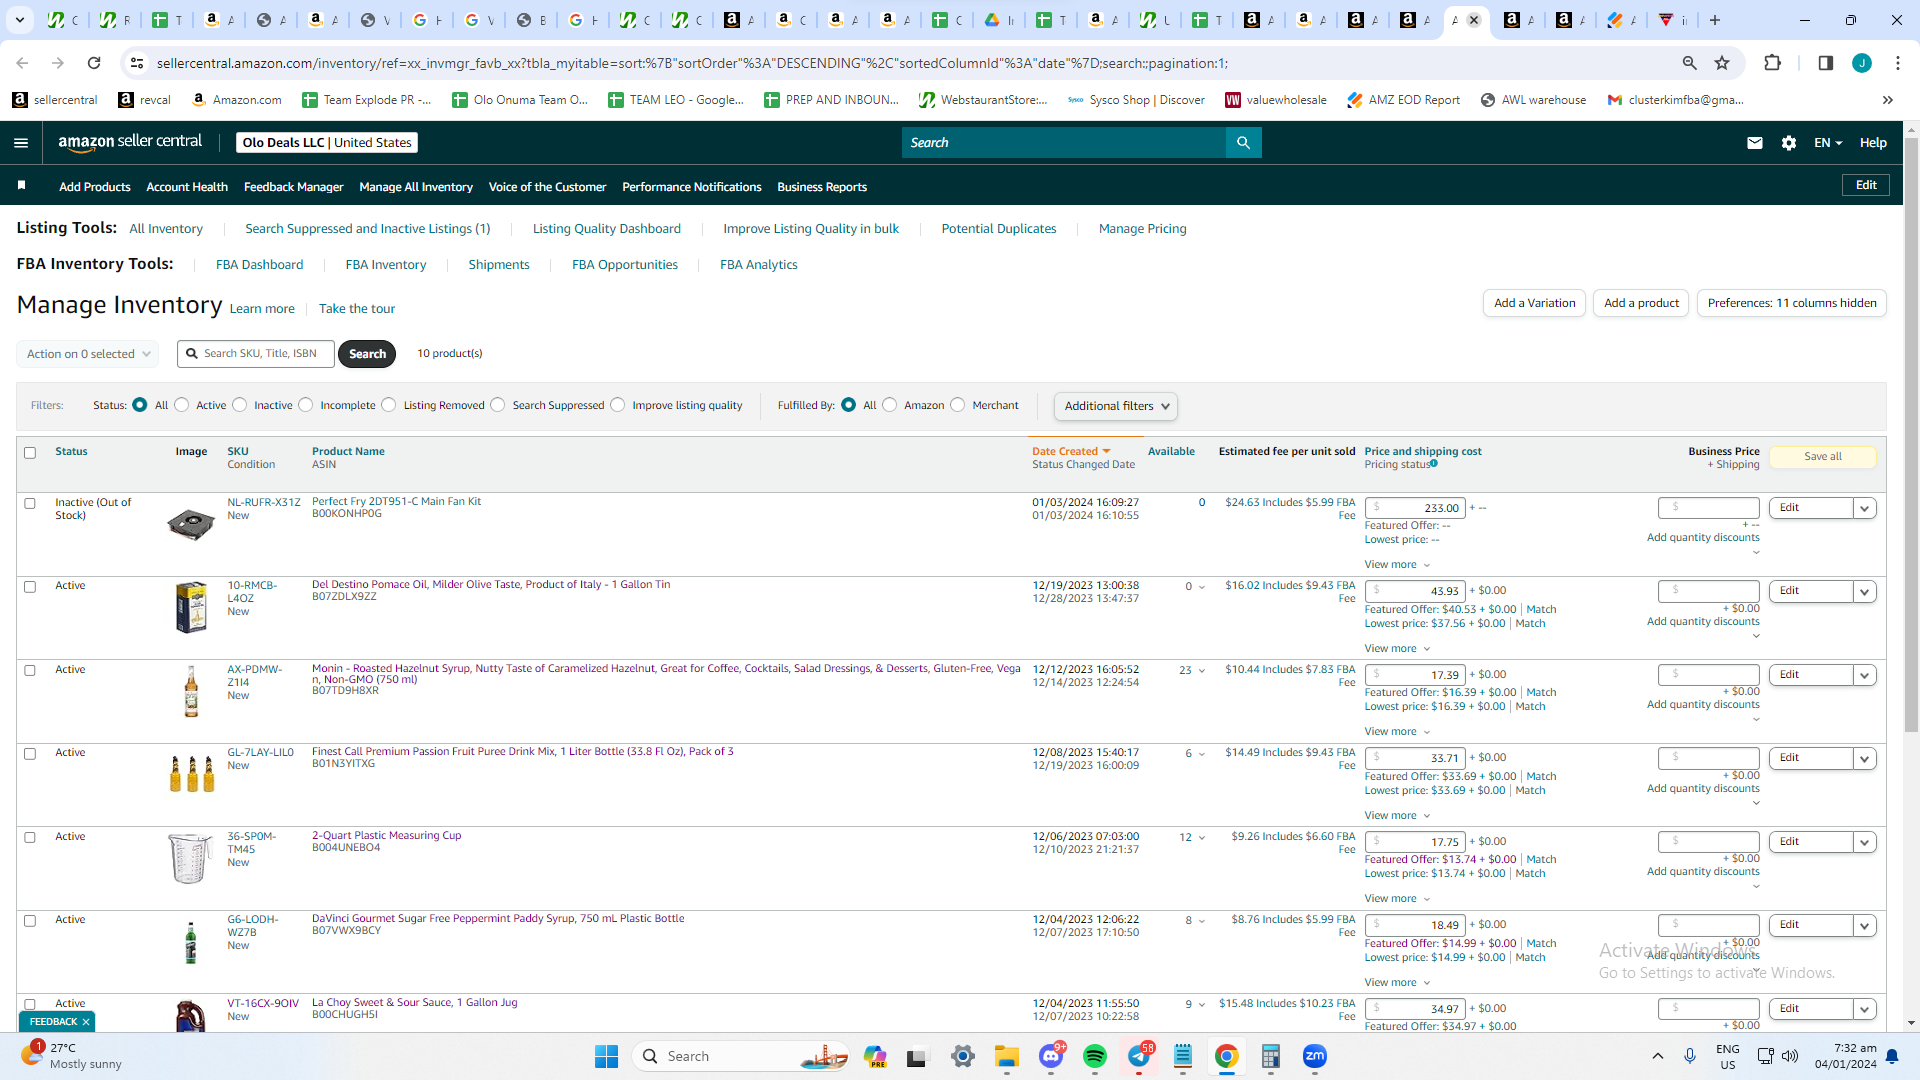Screen dimensions: 1920x1080
Task: Open Voice of the Customer
Action: coord(547,187)
